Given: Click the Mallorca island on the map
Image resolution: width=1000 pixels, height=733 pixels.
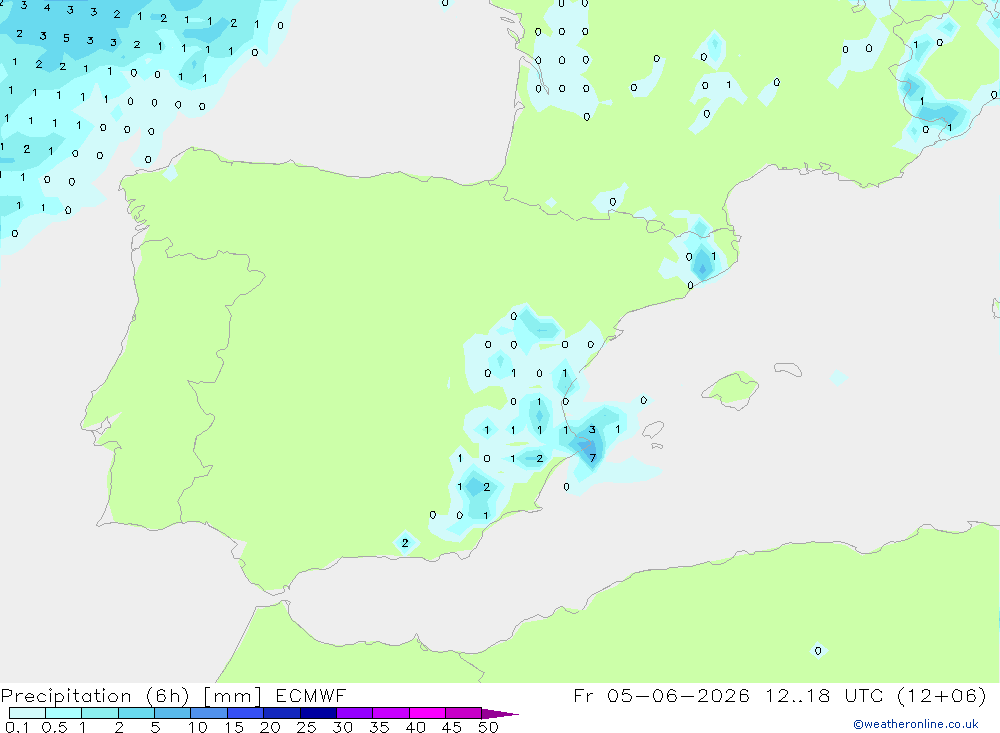Looking at the screenshot, I should [x=731, y=388].
